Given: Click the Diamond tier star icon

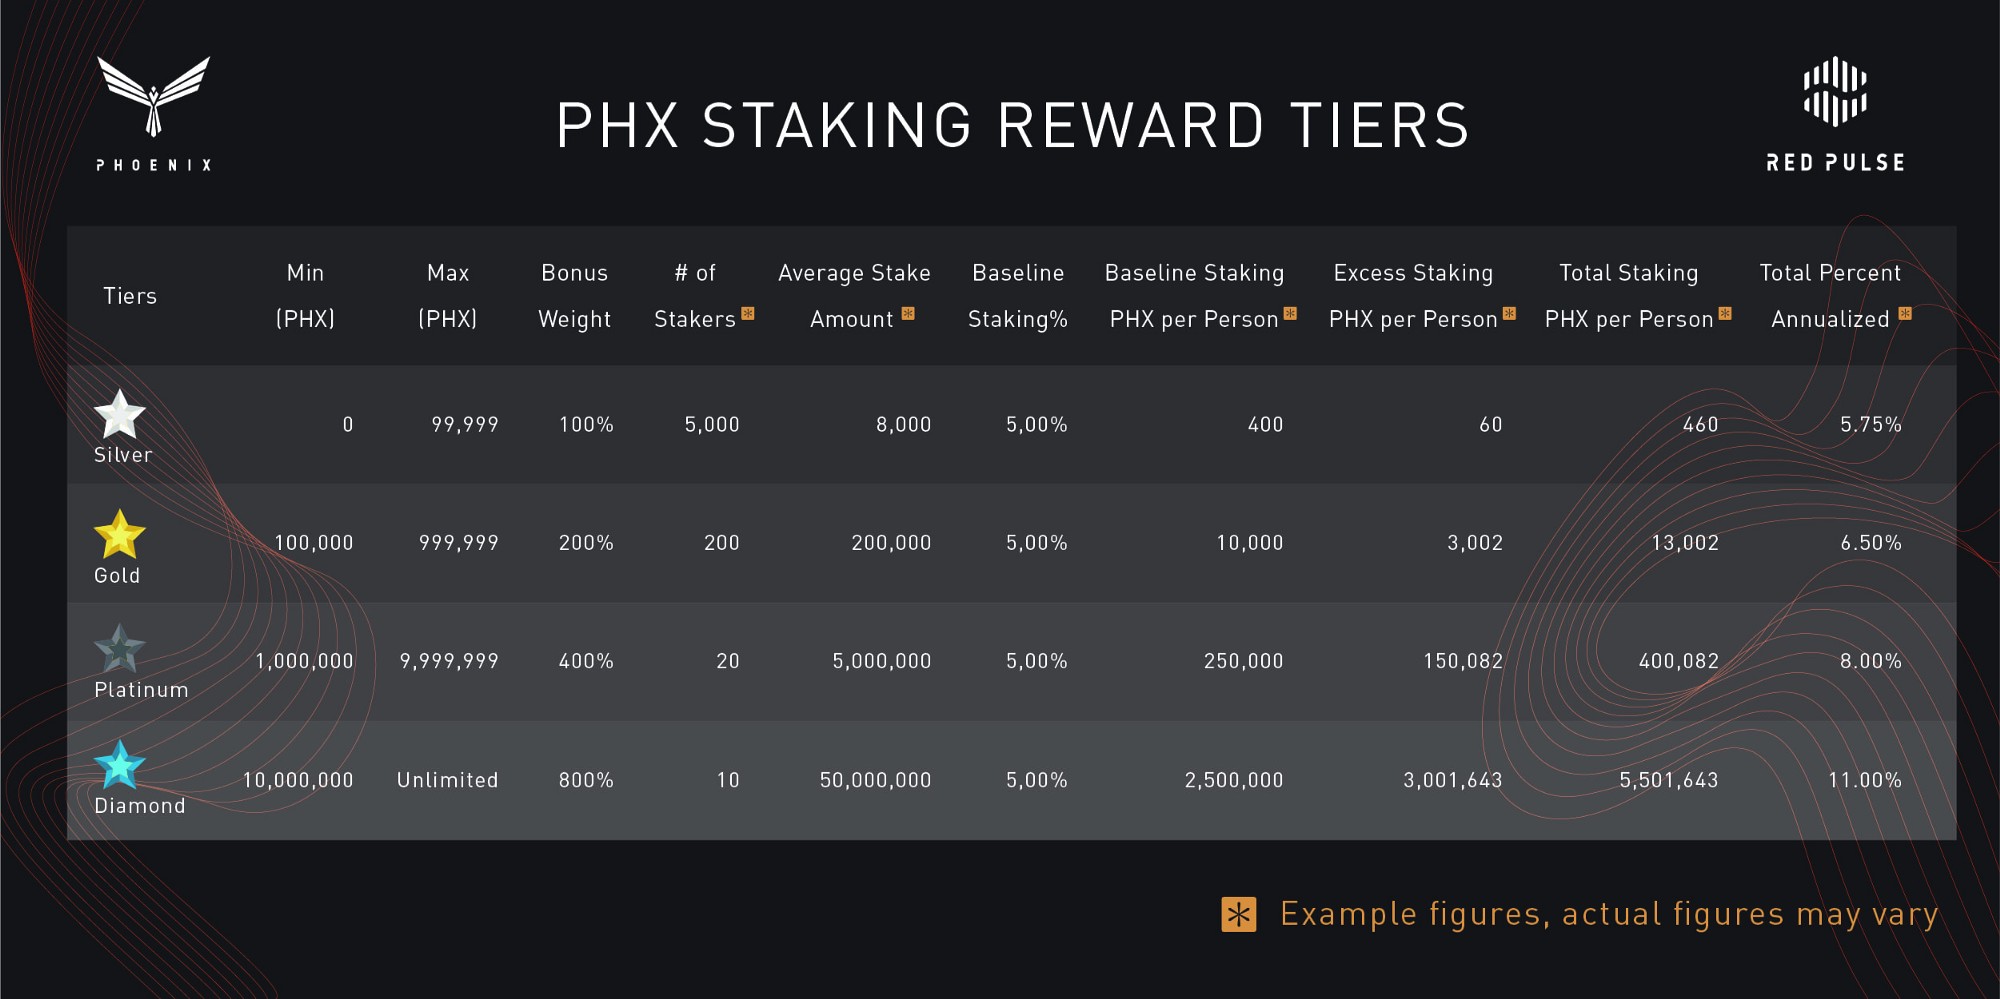Looking at the screenshot, I should pyautogui.click(x=119, y=766).
